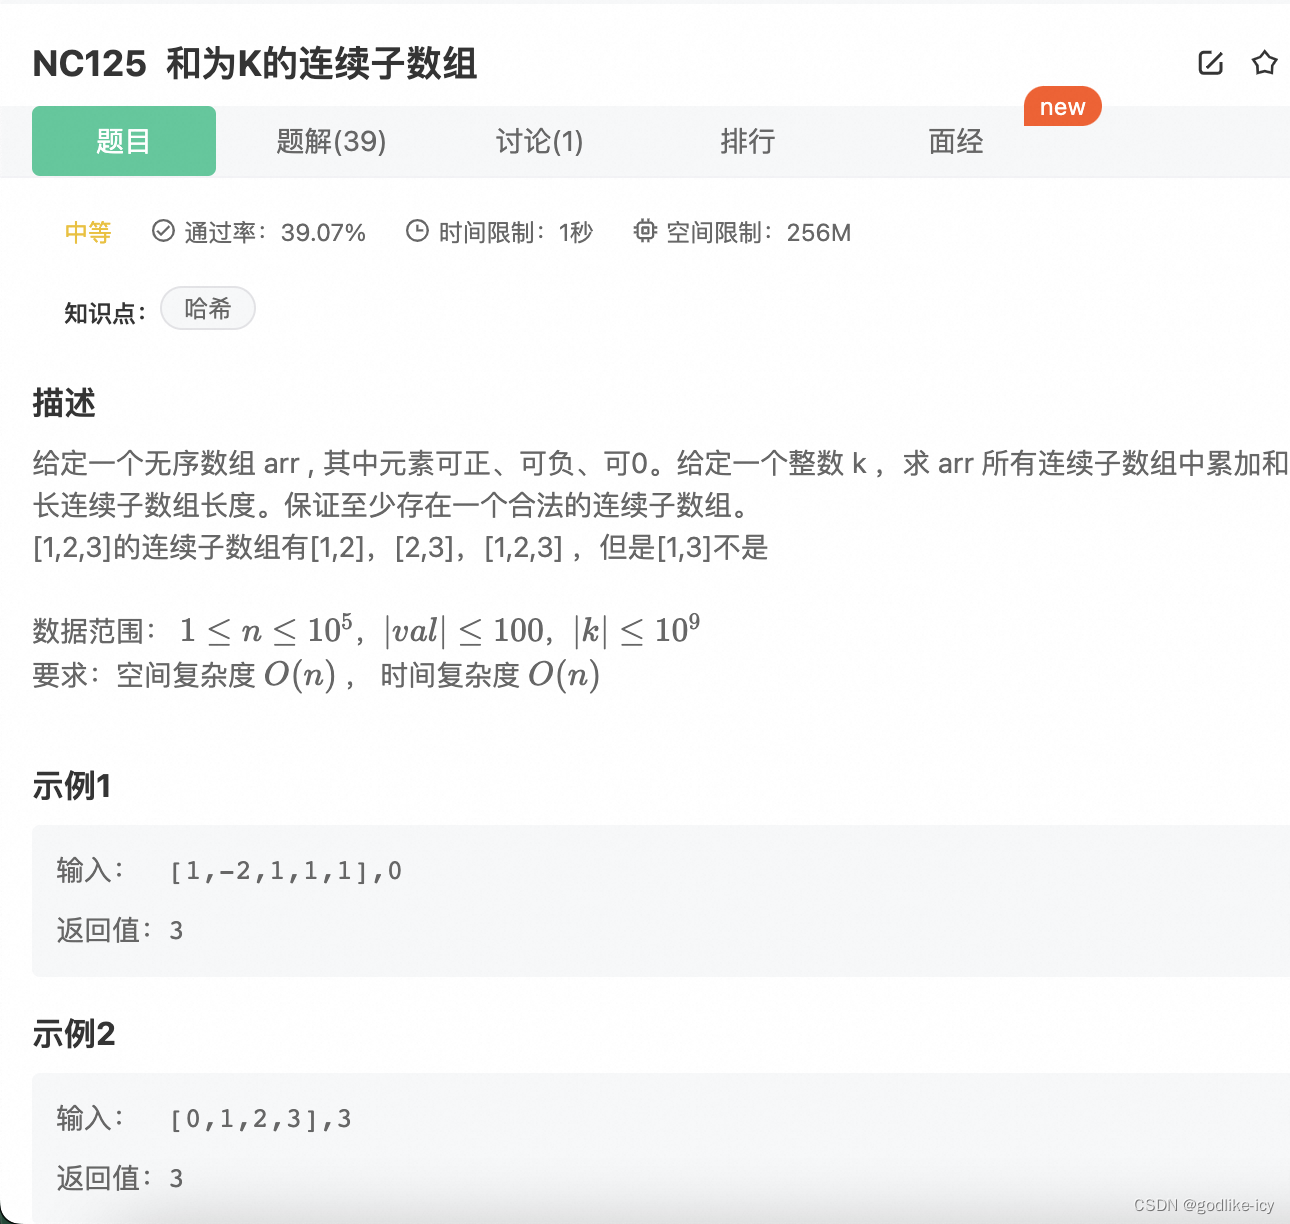The width and height of the screenshot is (1290, 1224).
Task: Click the 知识点 label
Action: click(105, 313)
